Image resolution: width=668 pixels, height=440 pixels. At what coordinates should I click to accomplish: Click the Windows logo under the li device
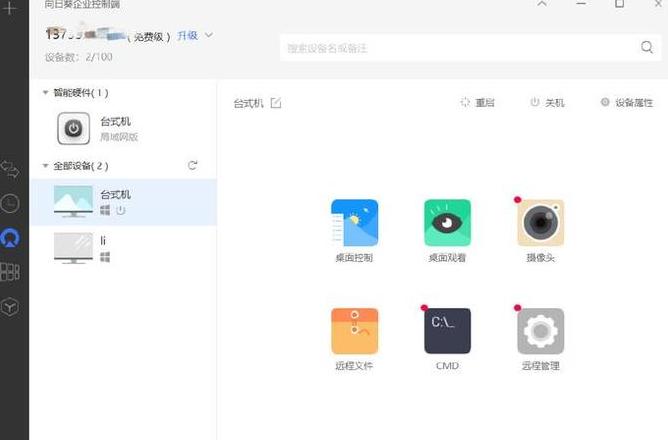(105, 257)
